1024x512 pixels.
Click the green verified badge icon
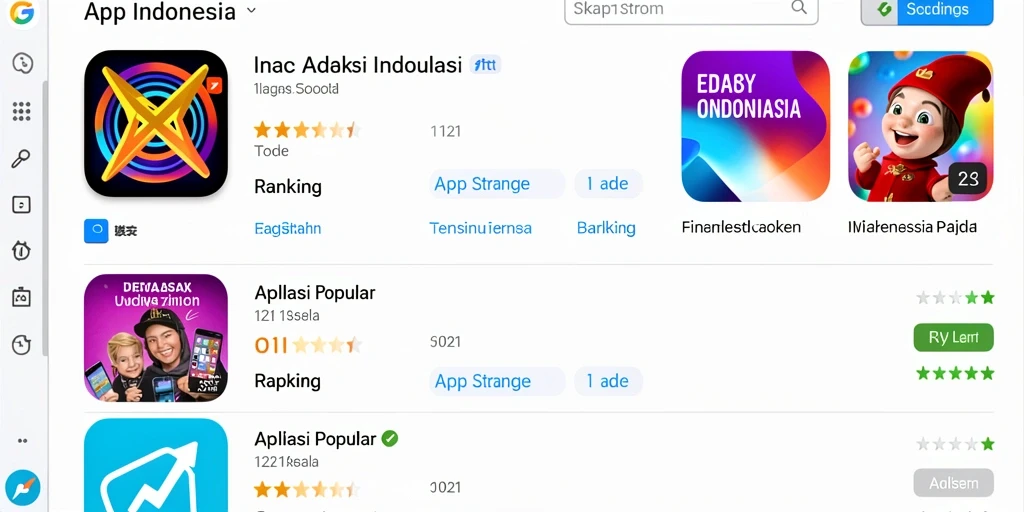pyautogui.click(x=390, y=438)
